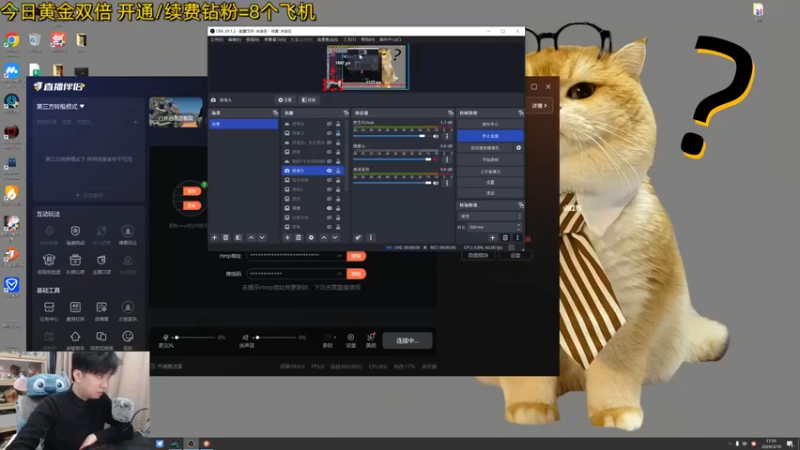Toggle lock on highlighted 摄像头 source

coord(338,170)
